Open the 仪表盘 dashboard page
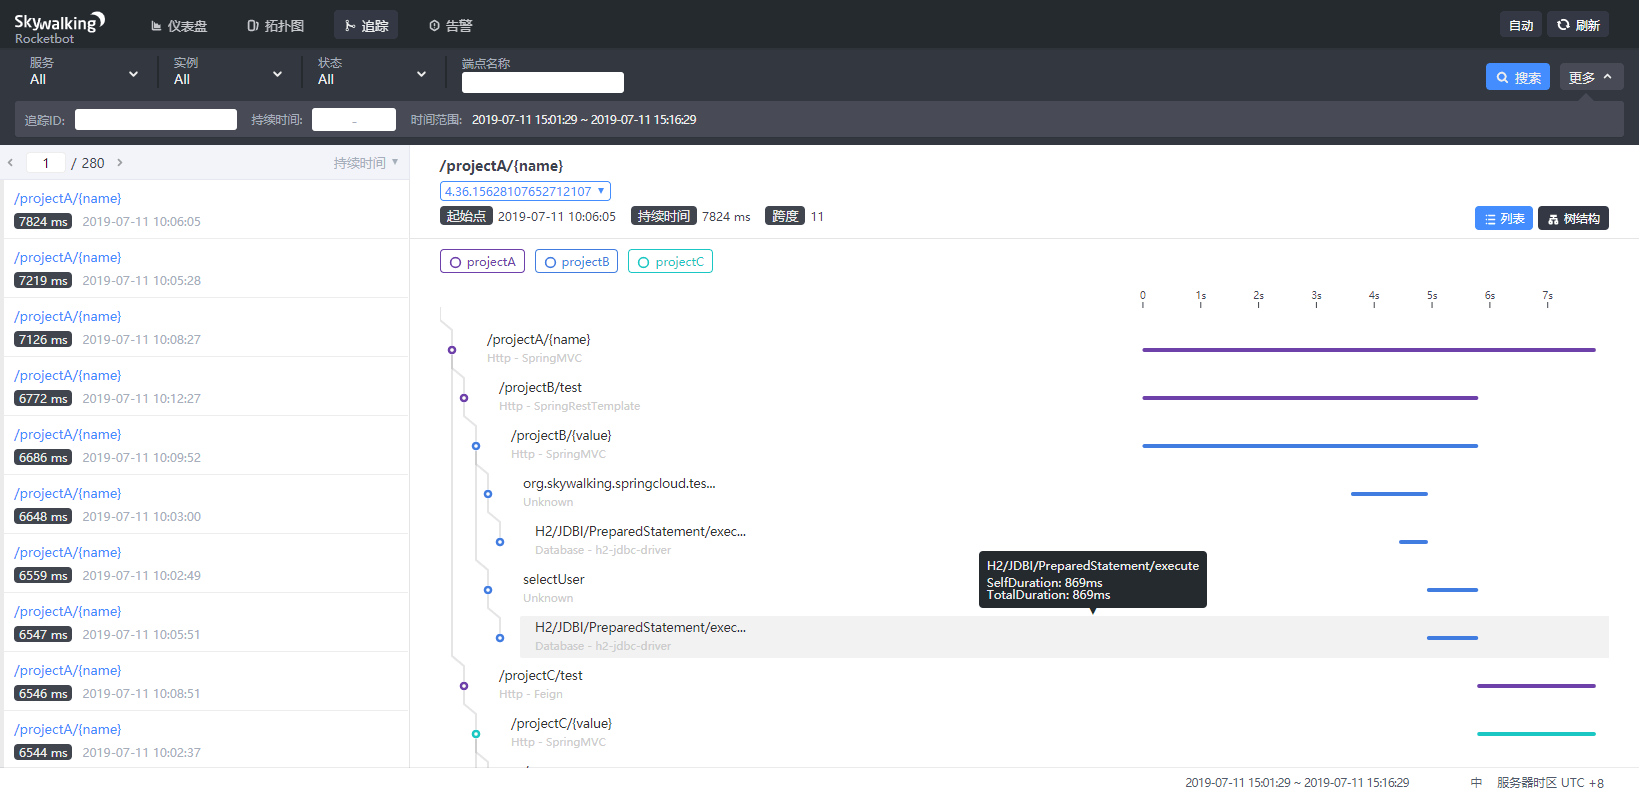This screenshot has height=797, width=1639. coord(179,26)
